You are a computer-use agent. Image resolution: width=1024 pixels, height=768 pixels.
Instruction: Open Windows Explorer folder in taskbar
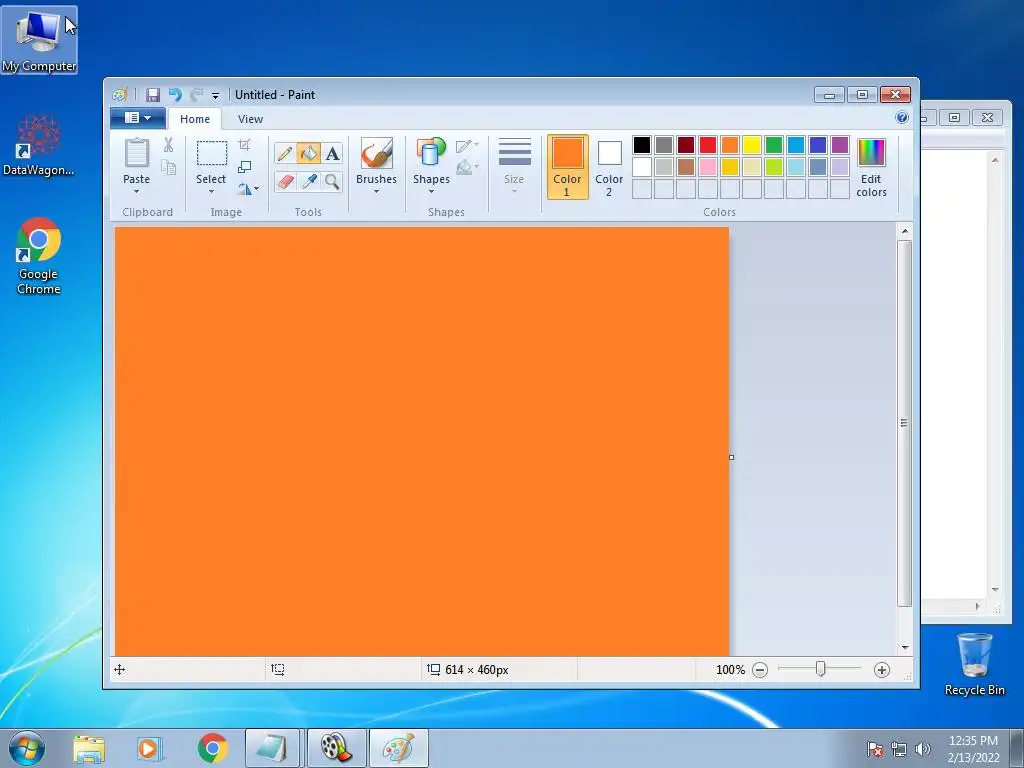tap(89, 749)
